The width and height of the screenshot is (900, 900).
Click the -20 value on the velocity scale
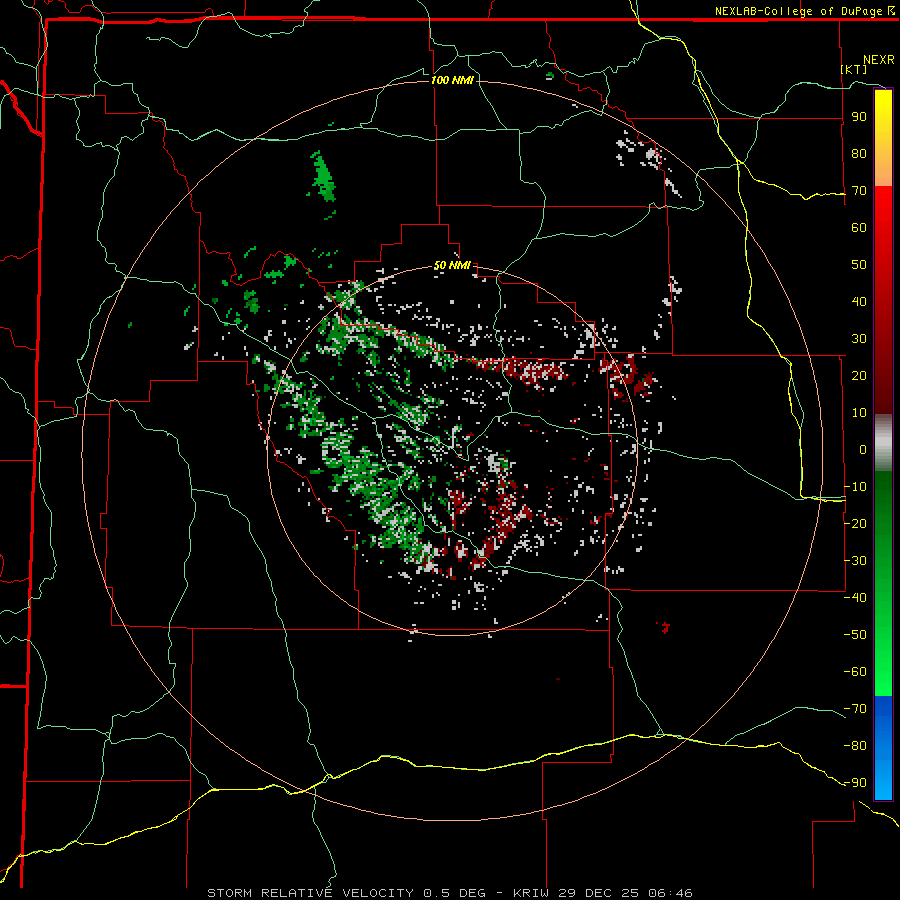coord(855,523)
